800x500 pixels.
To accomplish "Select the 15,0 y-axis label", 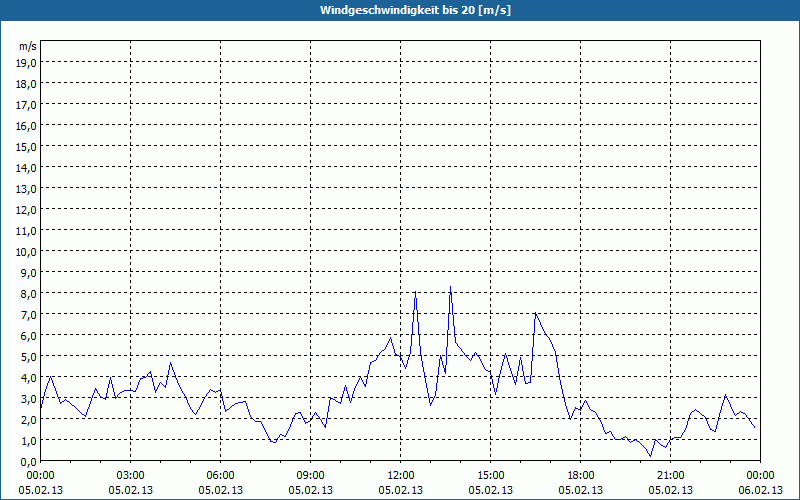I will (26, 146).
